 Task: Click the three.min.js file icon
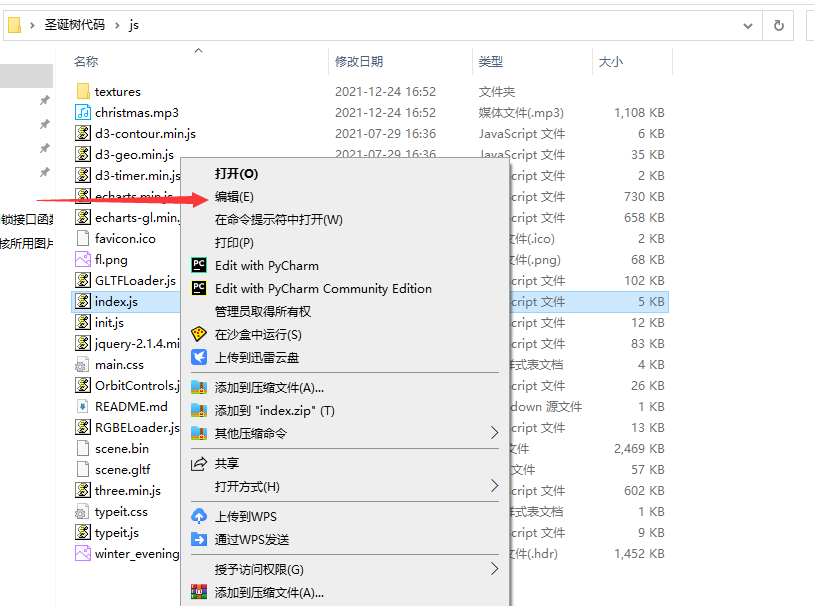83,490
